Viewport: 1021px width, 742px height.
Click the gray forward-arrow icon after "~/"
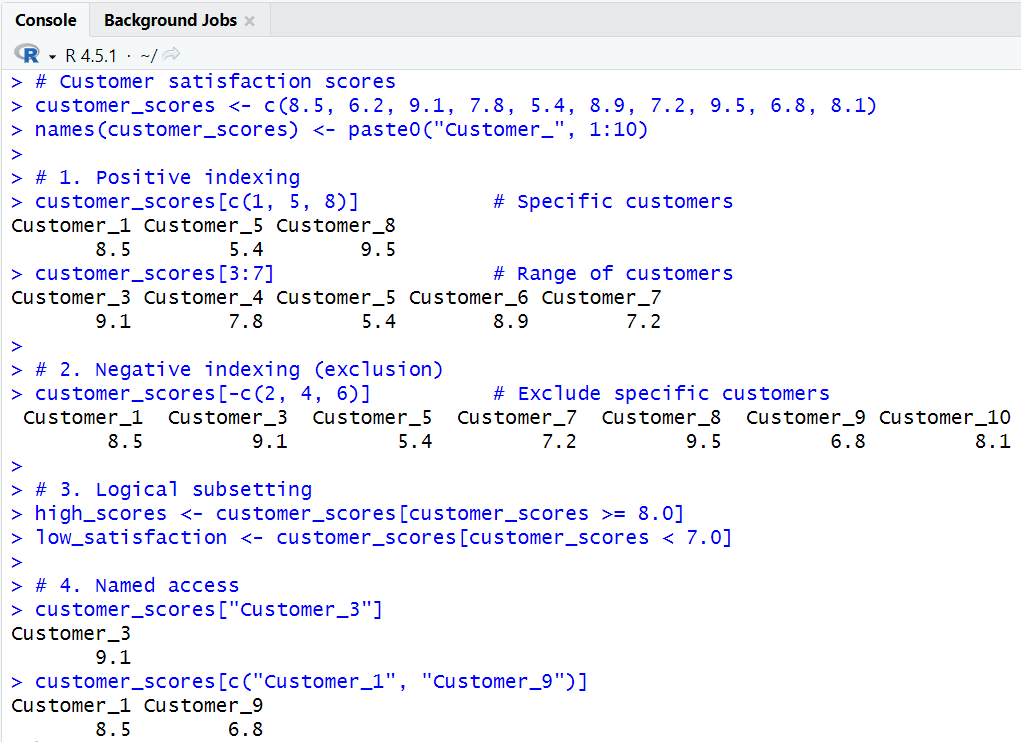pyautogui.click(x=171, y=56)
